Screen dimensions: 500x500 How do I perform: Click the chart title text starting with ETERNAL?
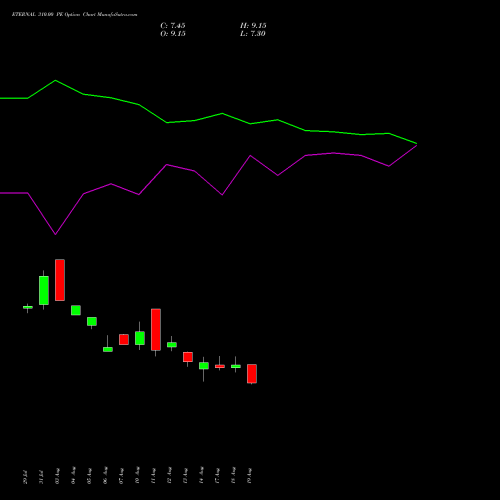(74, 14)
